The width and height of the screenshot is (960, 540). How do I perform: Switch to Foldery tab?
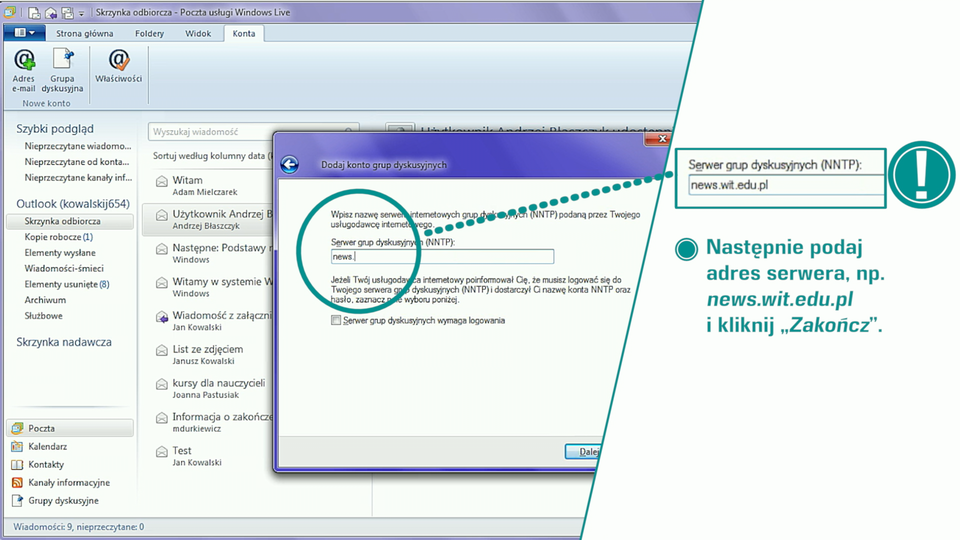coord(149,33)
